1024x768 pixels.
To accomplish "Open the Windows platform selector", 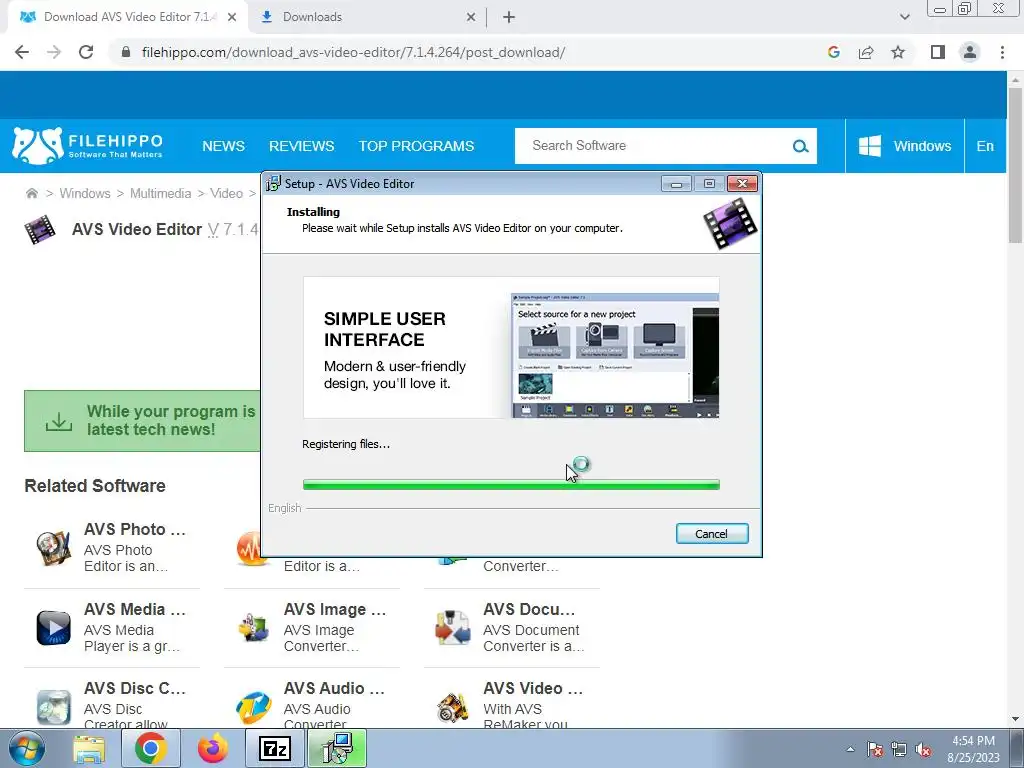I will tap(904, 146).
